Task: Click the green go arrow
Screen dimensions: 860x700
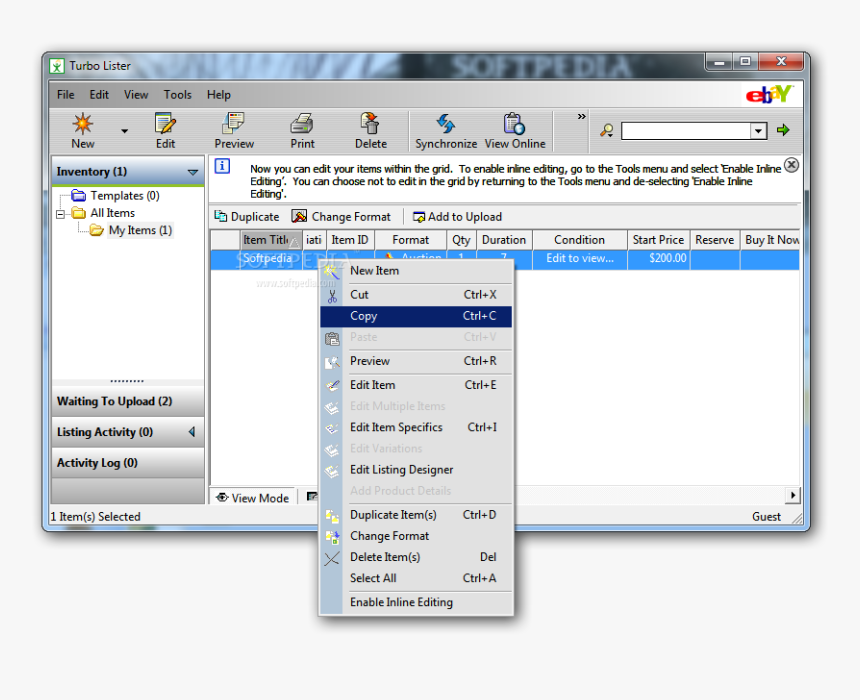Action: click(x=783, y=130)
